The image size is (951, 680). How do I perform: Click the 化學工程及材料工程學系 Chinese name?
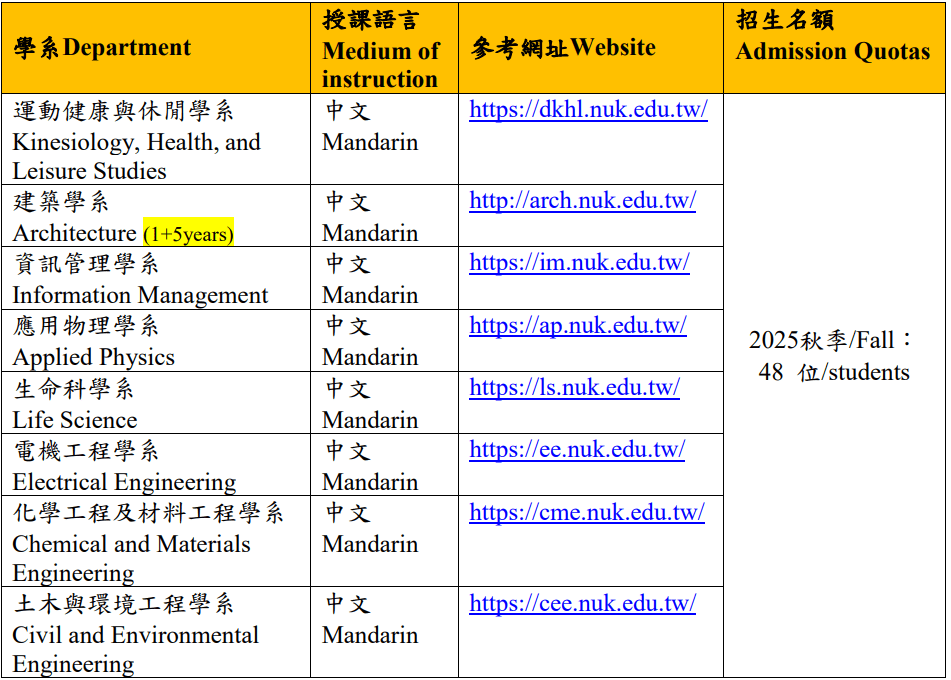[x=148, y=513]
